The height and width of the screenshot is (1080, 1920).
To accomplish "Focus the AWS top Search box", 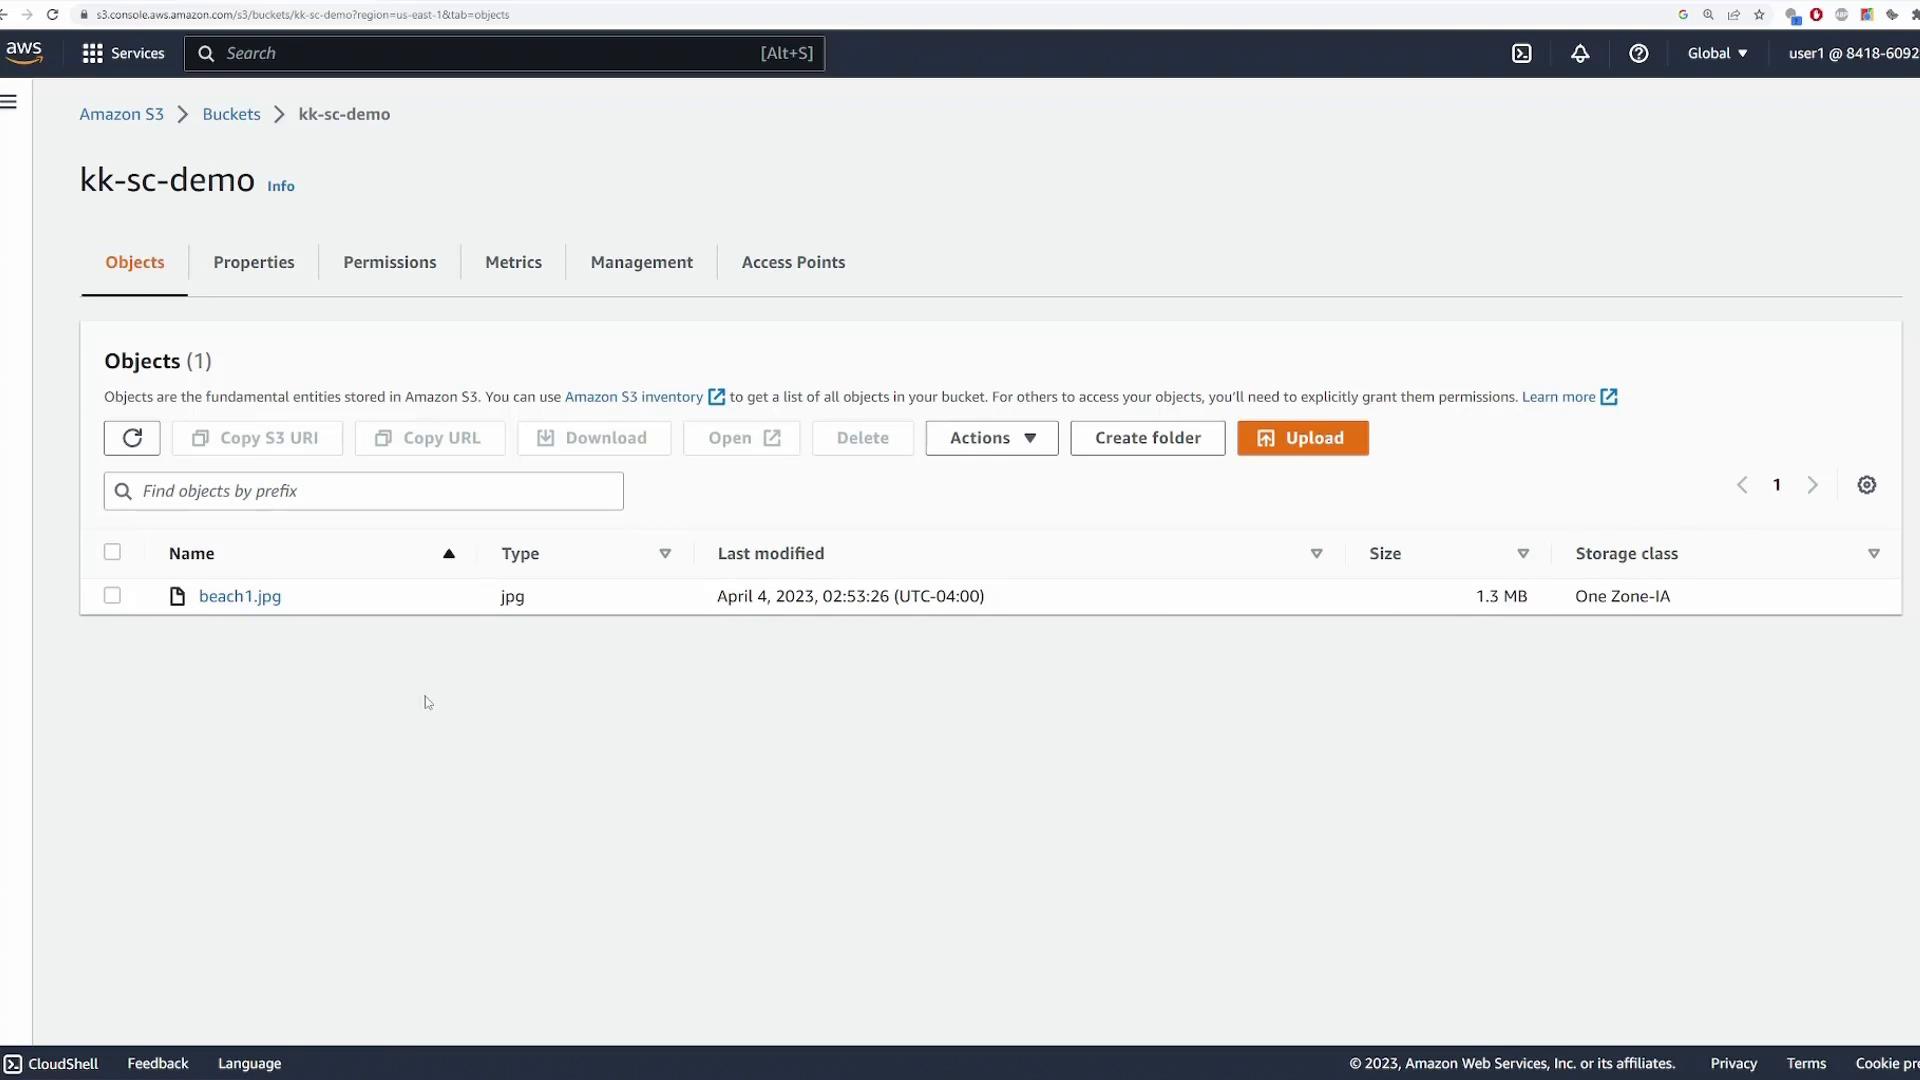I will tap(504, 53).
